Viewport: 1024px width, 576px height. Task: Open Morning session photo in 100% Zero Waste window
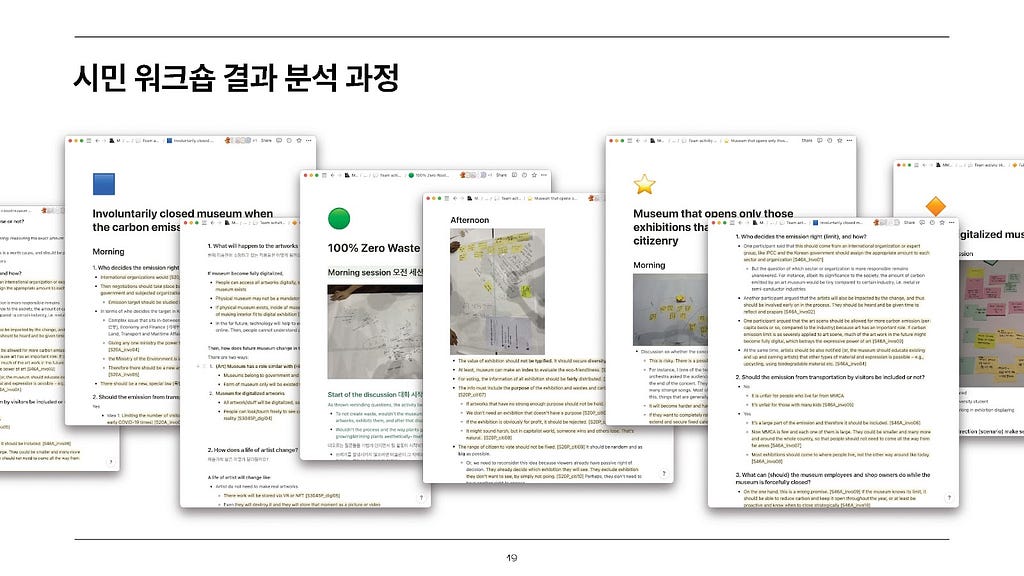pos(376,332)
